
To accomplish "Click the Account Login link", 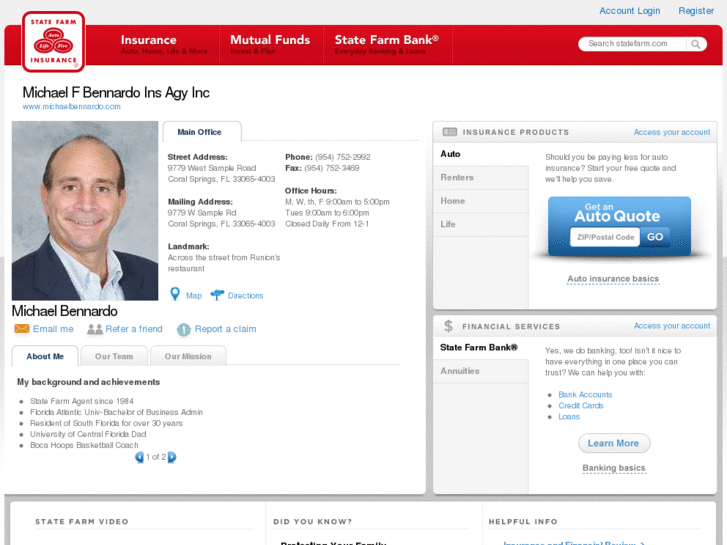I will 630,11.
